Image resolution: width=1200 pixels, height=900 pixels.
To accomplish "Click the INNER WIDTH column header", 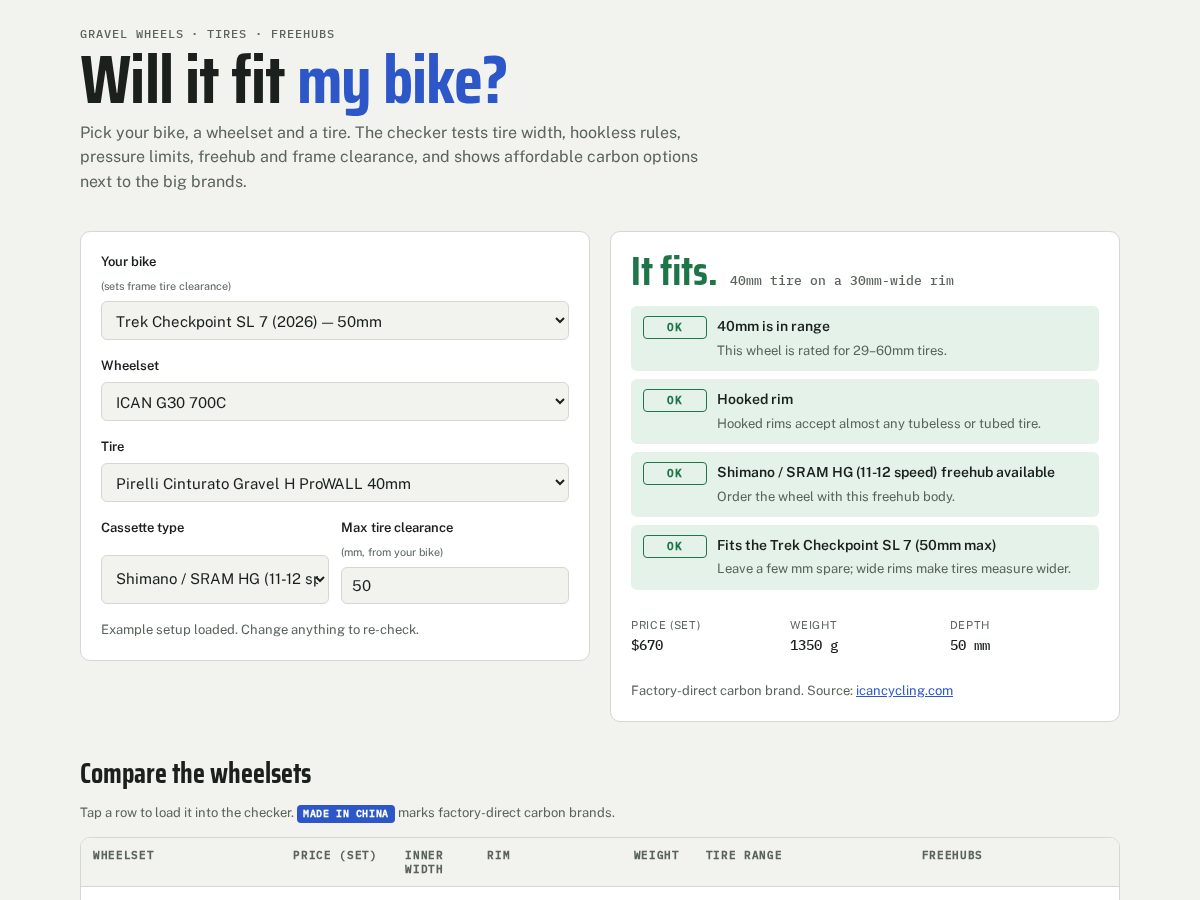I will 424,862.
